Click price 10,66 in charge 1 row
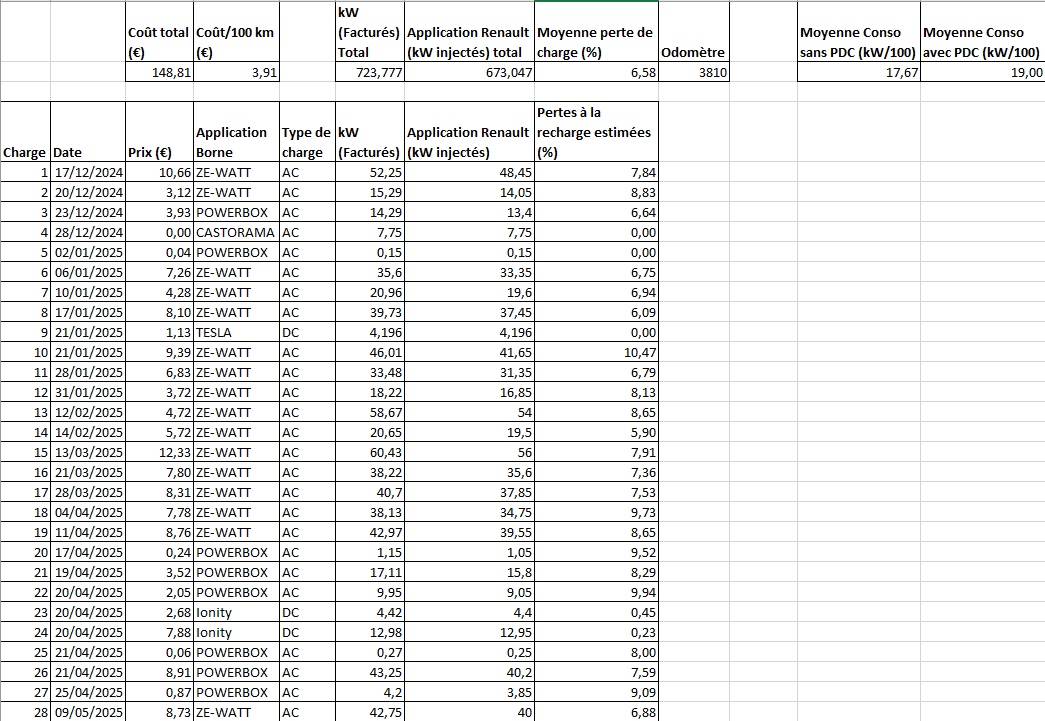The height and width of the screenshot is (721, 1045). coord(159,172)
